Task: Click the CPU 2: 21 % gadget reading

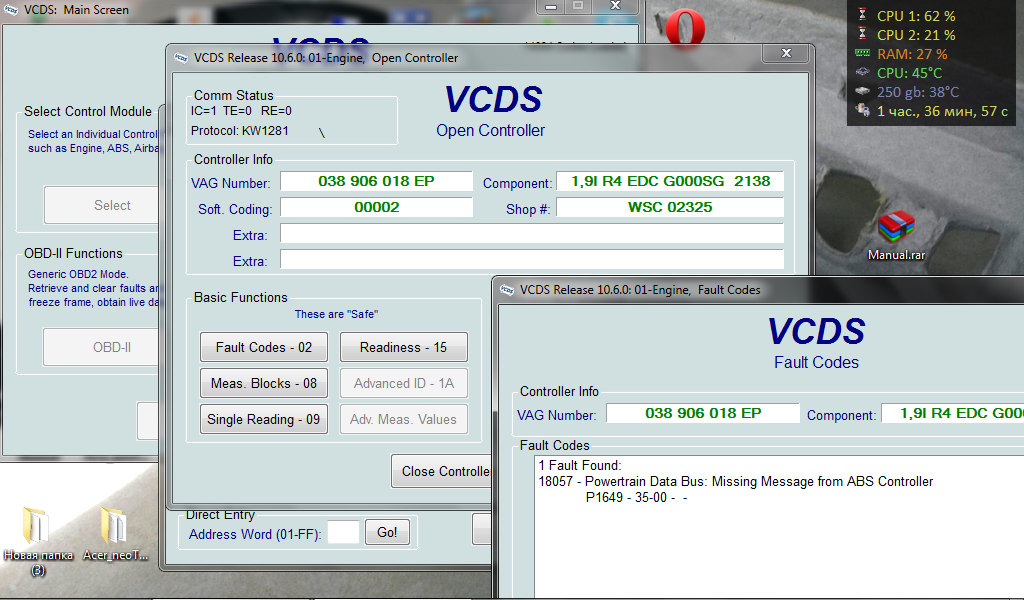Action: (916, 35)
